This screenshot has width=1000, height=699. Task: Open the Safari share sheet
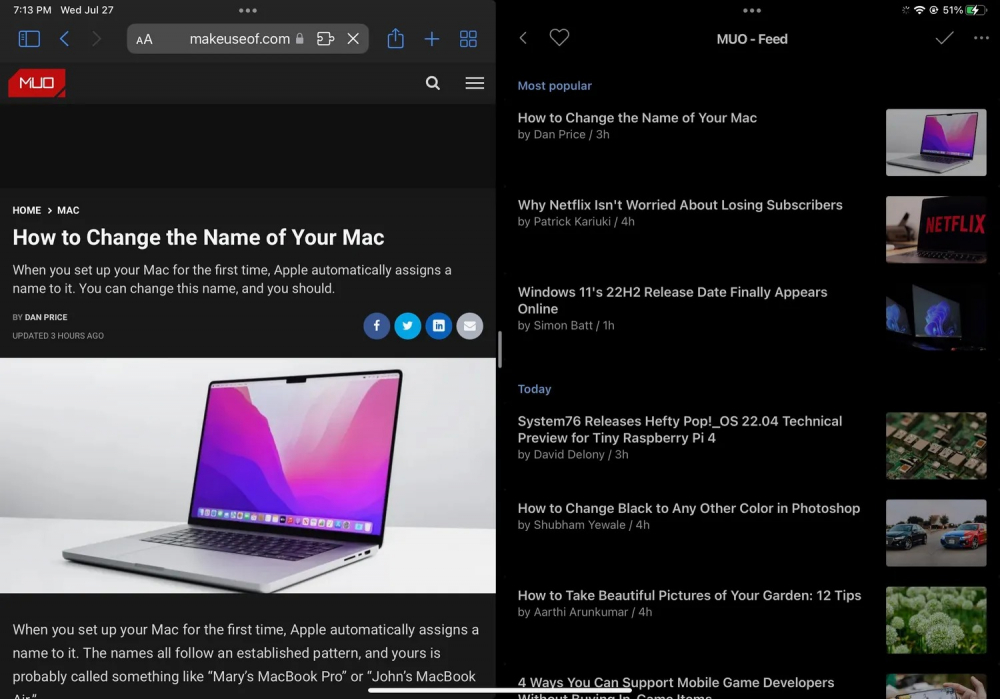point(395,39)
